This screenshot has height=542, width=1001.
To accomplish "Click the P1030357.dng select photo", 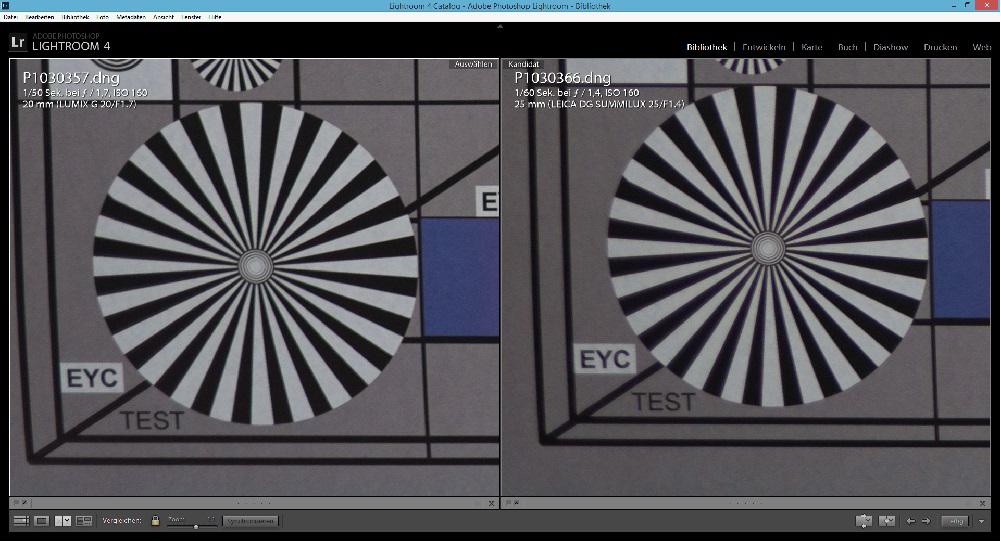I will (254, 277).
